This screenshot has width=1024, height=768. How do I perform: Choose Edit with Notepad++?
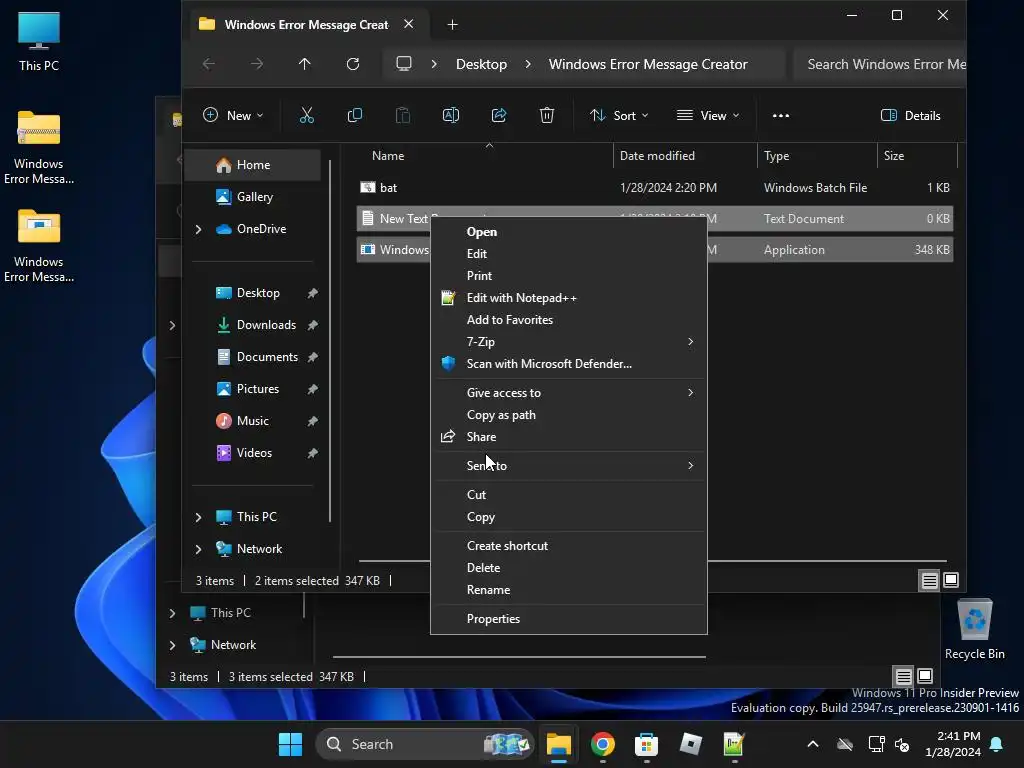click(568, 298)
